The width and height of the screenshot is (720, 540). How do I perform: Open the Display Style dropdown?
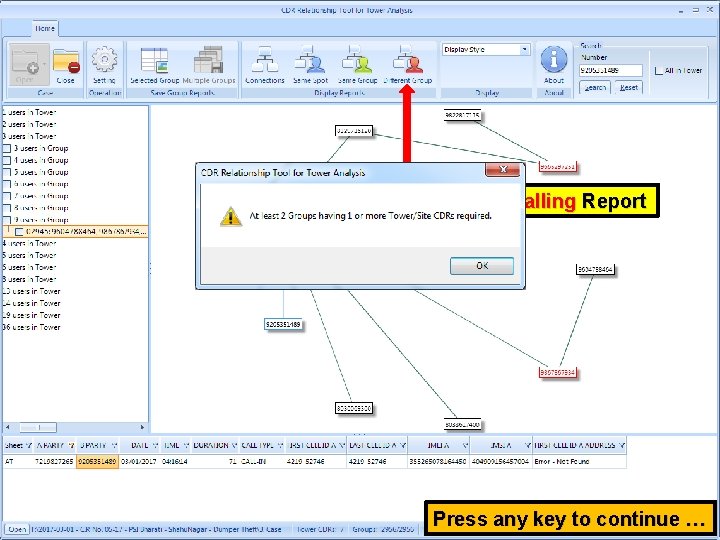[524, 49]
